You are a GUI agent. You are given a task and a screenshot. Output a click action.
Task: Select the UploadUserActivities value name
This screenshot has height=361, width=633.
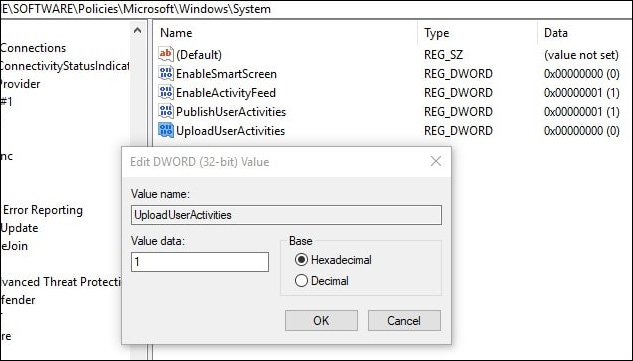[231, 130]
